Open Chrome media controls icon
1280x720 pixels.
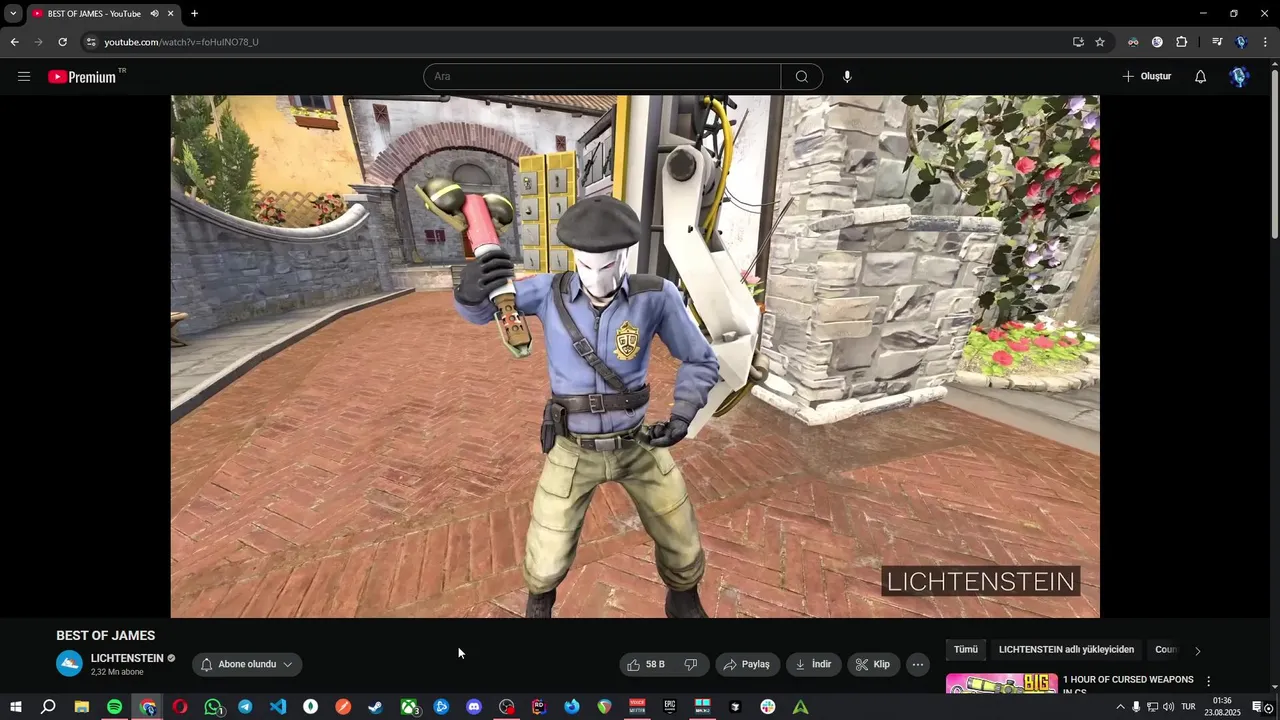coord(1217,42)
